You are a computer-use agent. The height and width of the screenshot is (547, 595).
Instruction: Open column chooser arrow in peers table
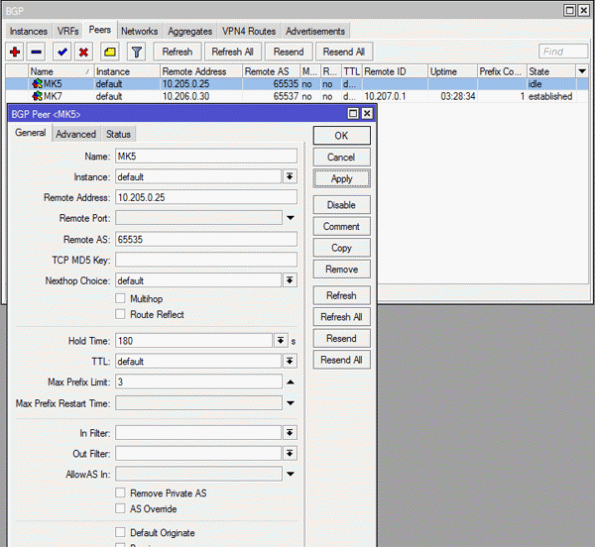(582, 71)
